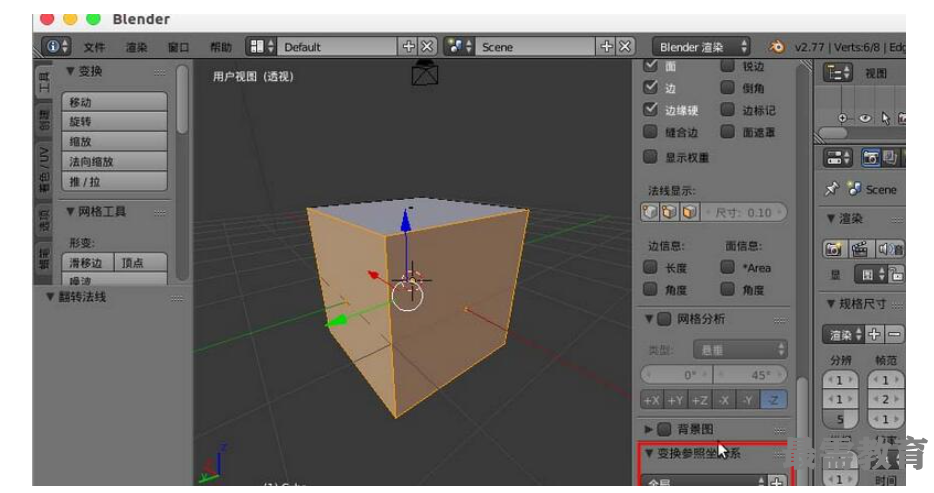This screenshot has height=493, width=934.
Task: Collapse the 翻转法线 operator panel
Action: (51, 297)
